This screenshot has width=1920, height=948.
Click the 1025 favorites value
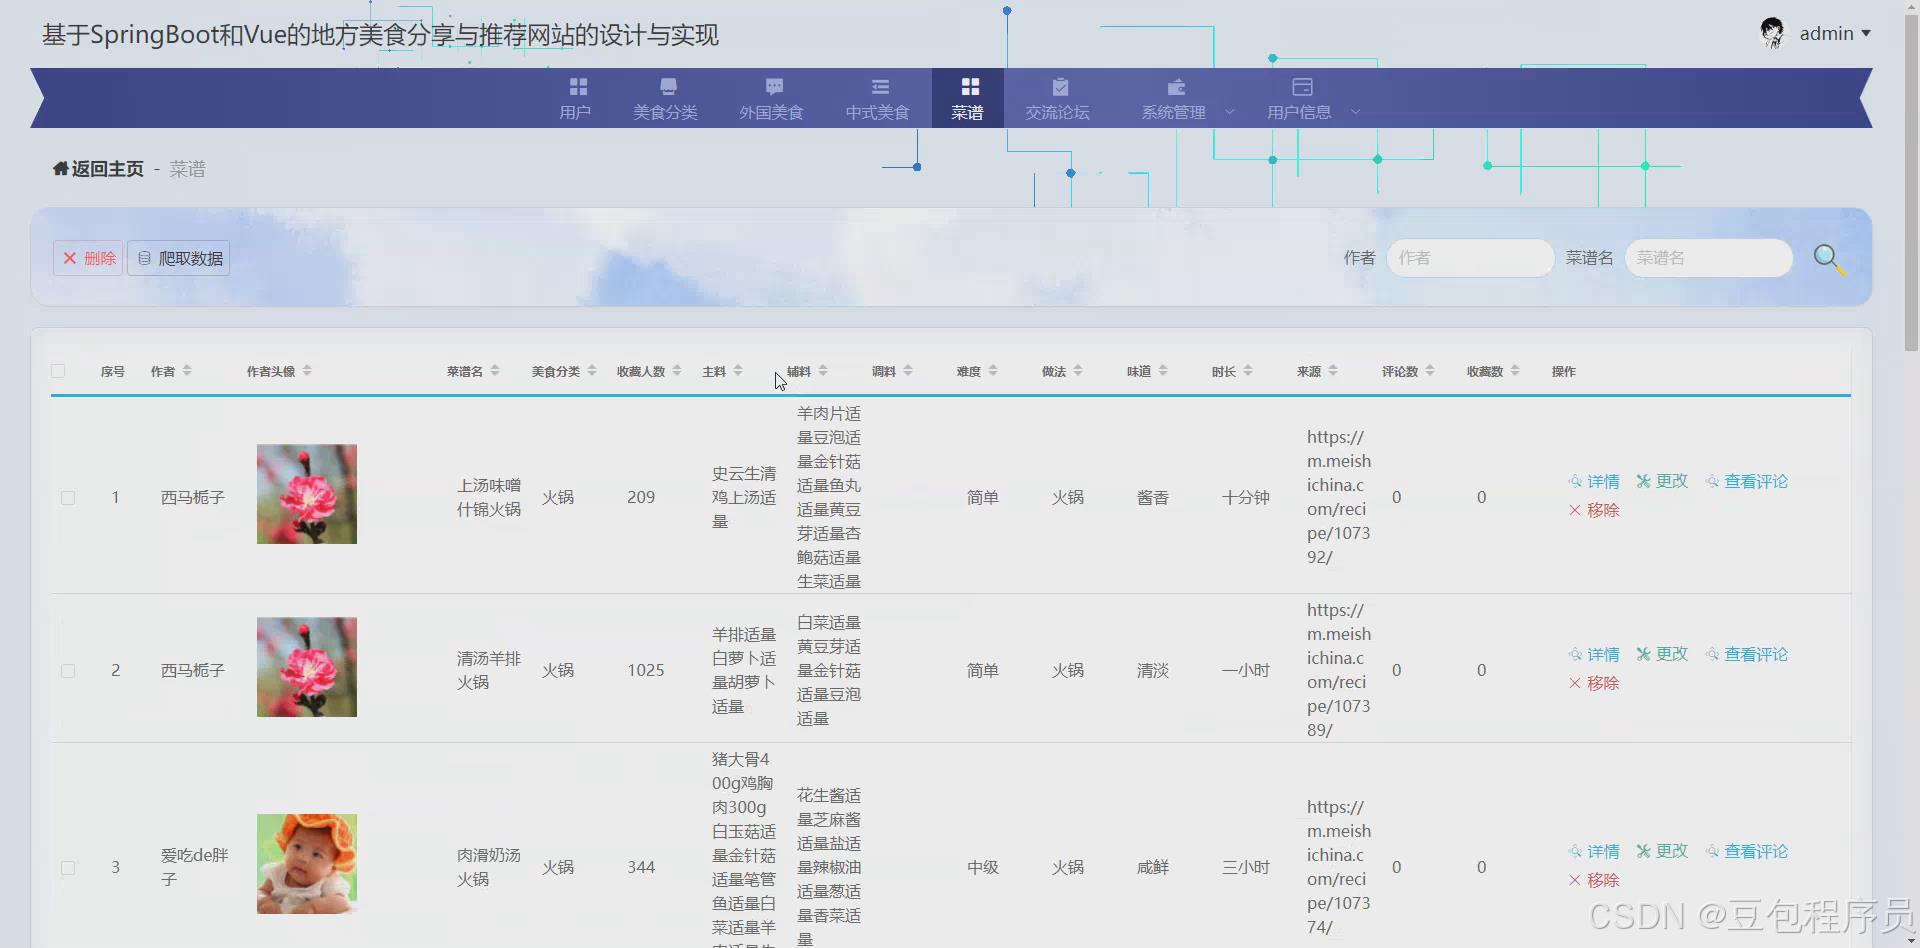pos(646,671)
